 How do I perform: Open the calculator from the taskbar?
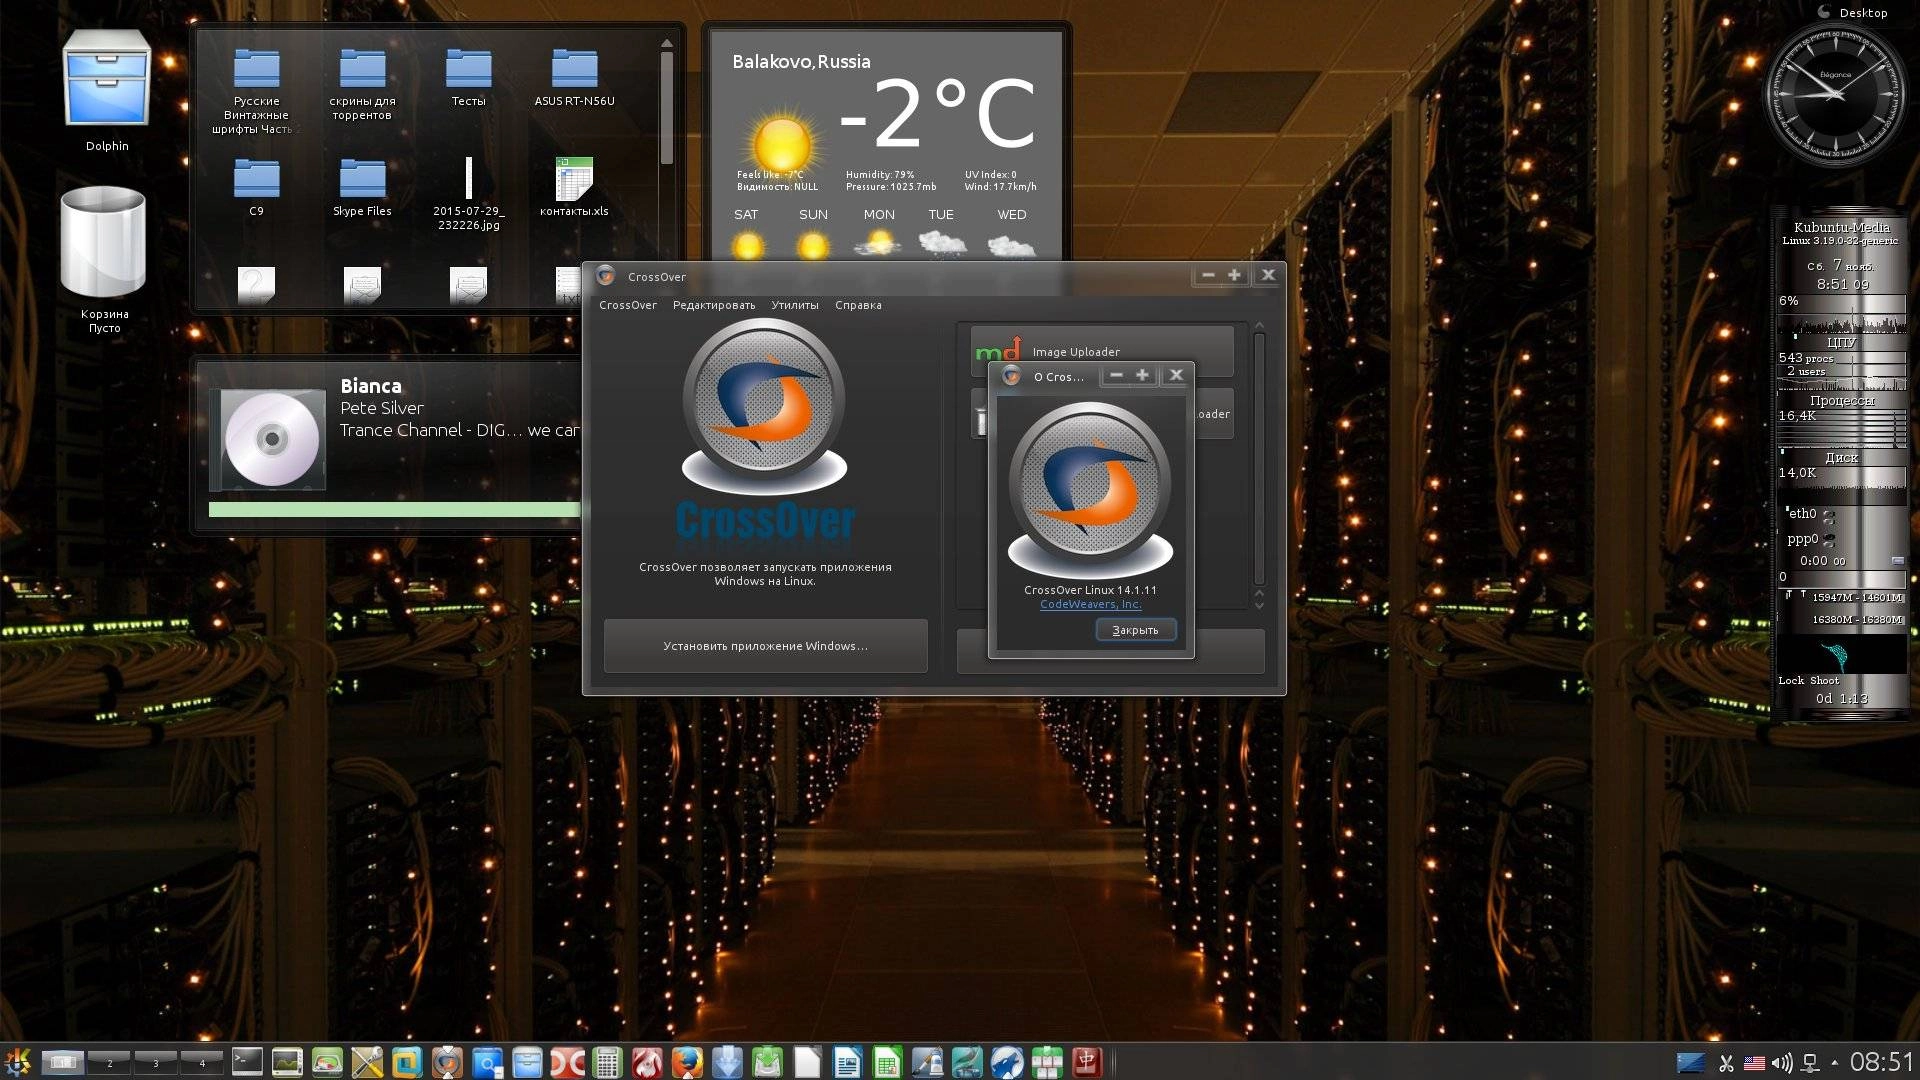tap(607, 1061)
